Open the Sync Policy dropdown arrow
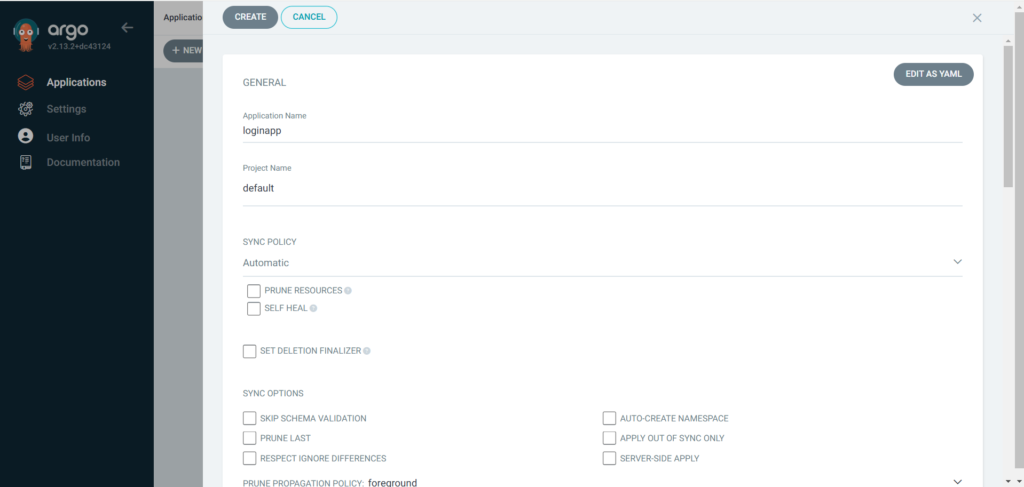 coord(957,262)
